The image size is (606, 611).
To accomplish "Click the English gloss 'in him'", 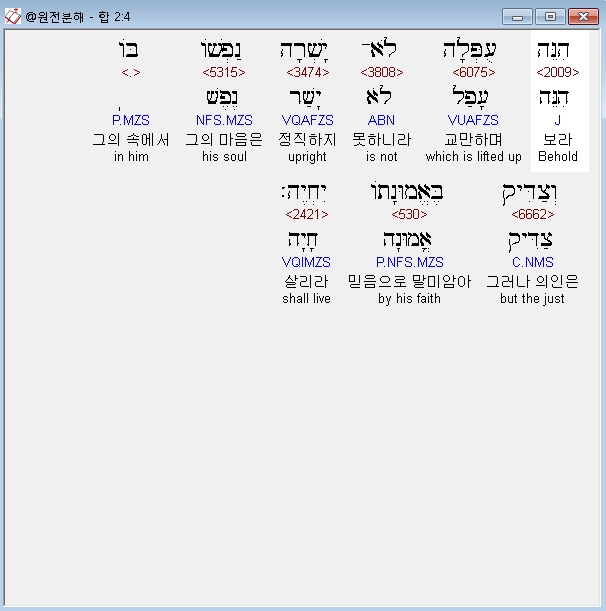I will 131,156.
